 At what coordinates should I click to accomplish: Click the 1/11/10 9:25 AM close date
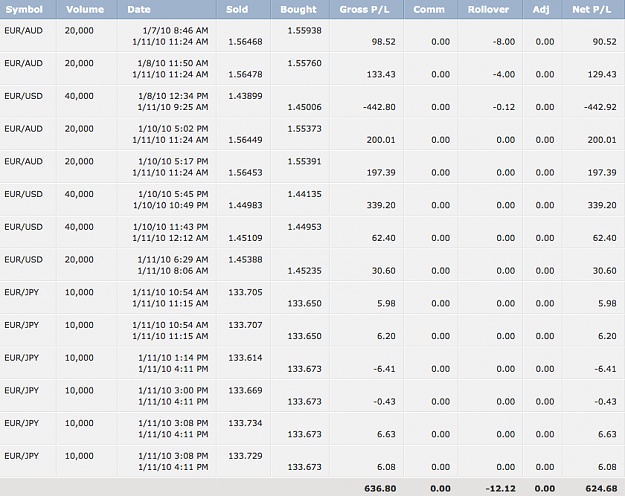173,107
